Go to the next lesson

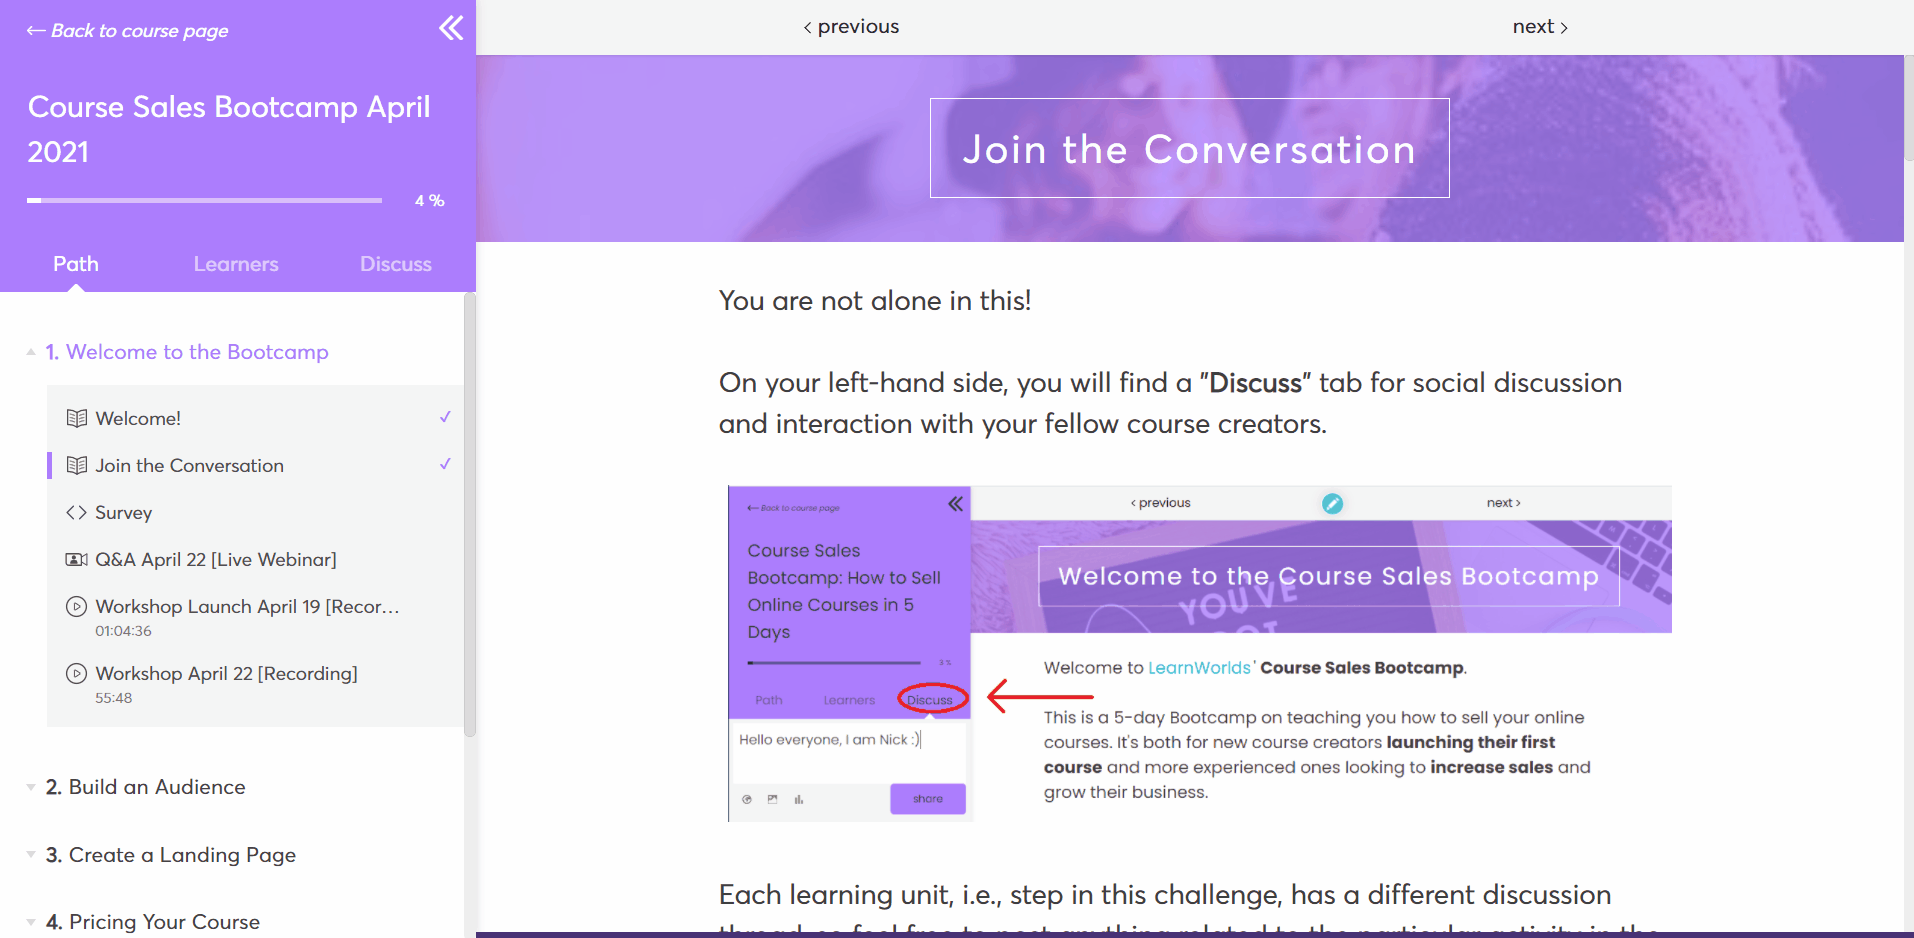click(x=1539, y=27)
